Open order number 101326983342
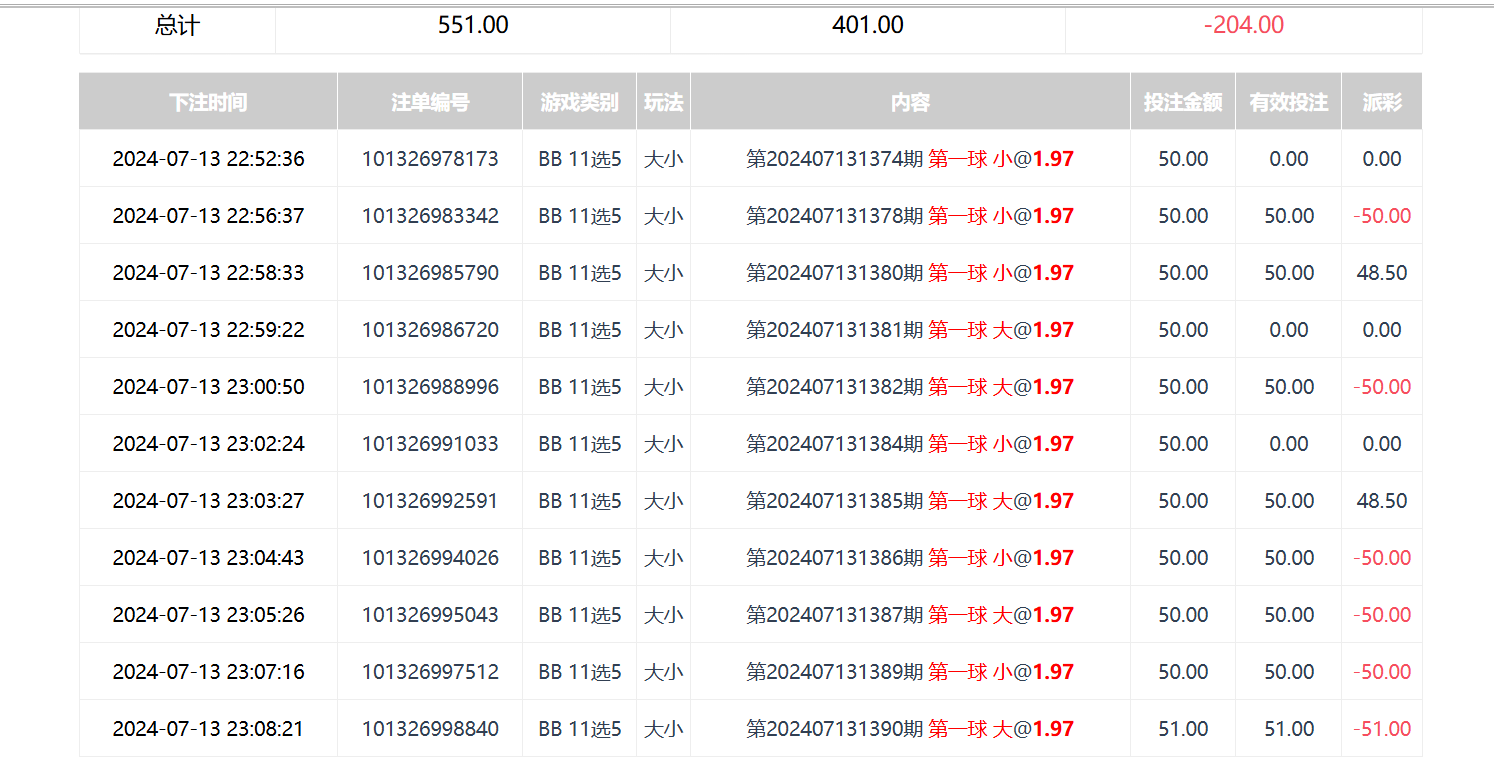The image size is (1494, 768). click(430, 216)
